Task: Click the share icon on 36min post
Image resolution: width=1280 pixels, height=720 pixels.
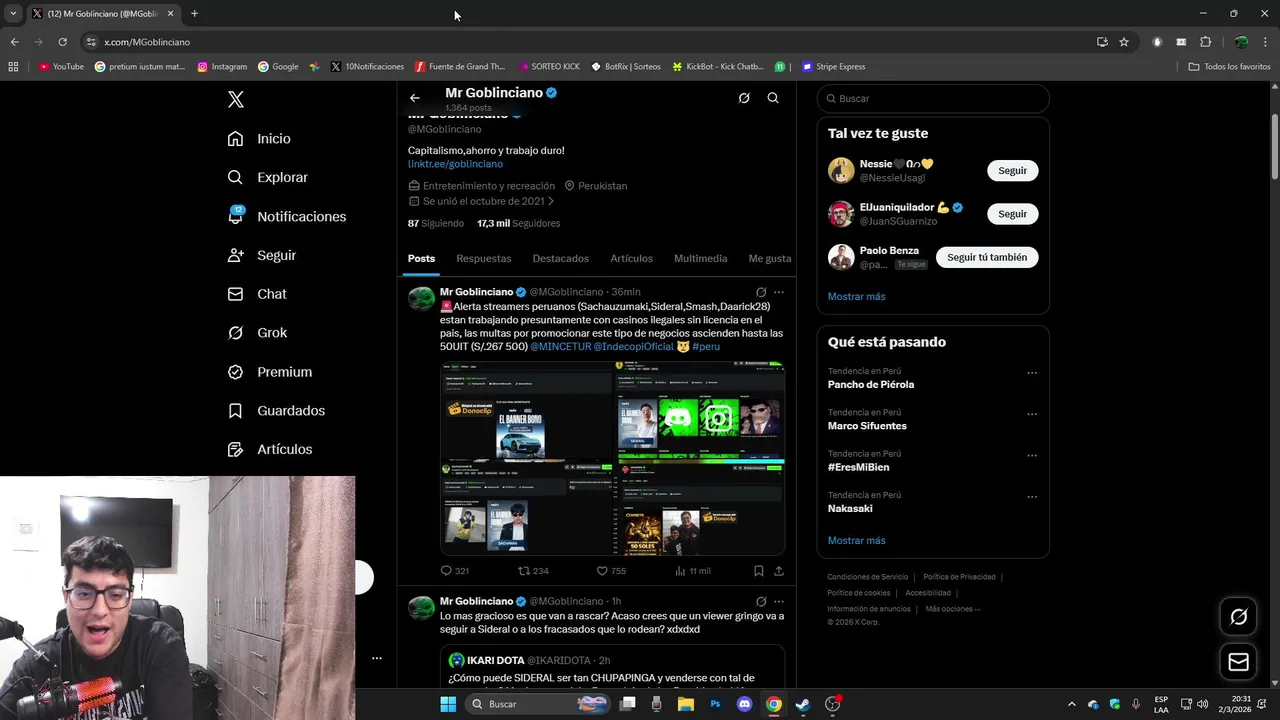Action: (x=779, y=571)
